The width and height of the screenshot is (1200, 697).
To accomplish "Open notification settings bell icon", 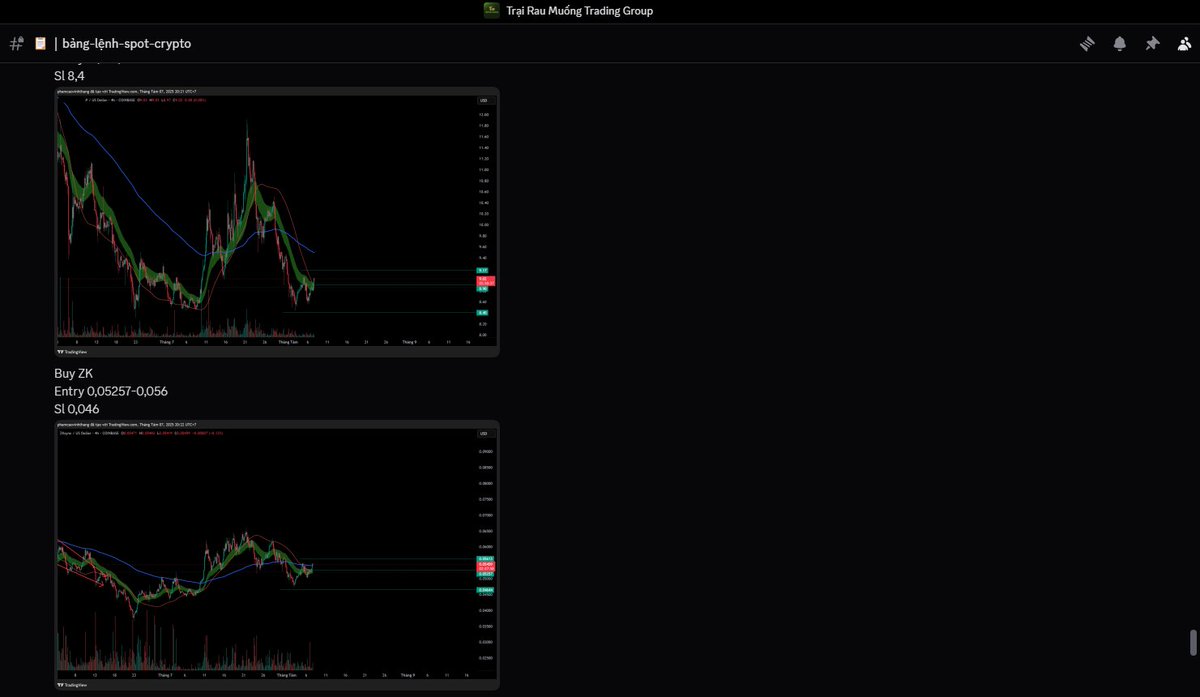I will [1120, 44].
